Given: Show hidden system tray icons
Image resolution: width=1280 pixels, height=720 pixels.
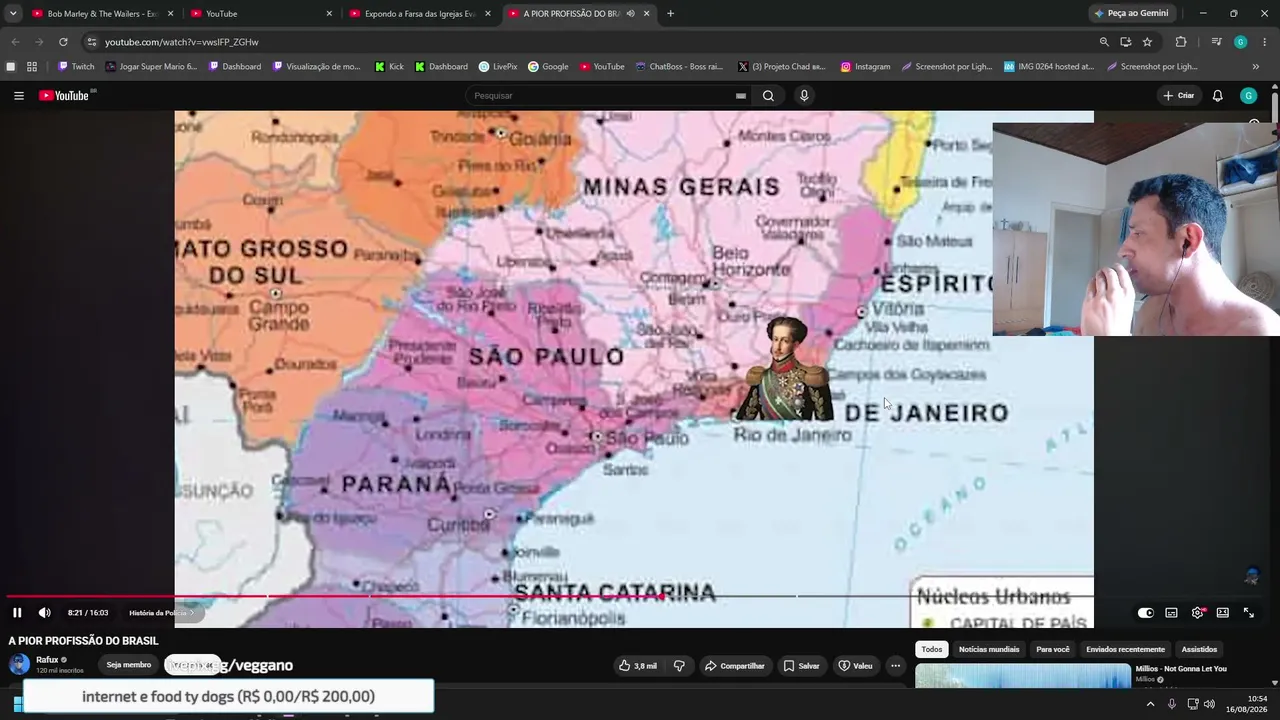Looking at the screenshot, I should (1150, 704).
